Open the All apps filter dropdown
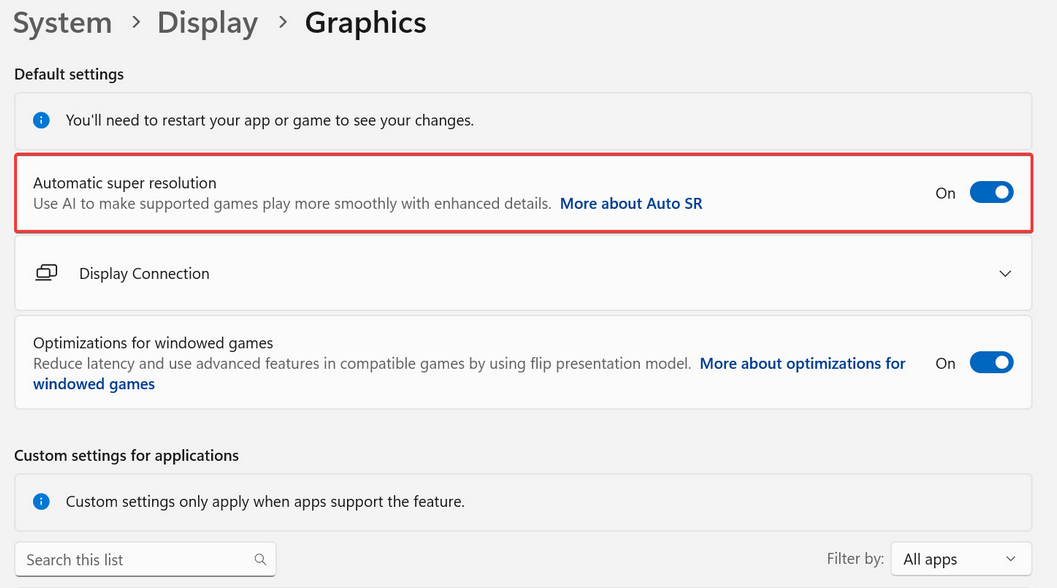Image resolution: width=1057 pixels, height=588 pixels. [x=958, y=559]
